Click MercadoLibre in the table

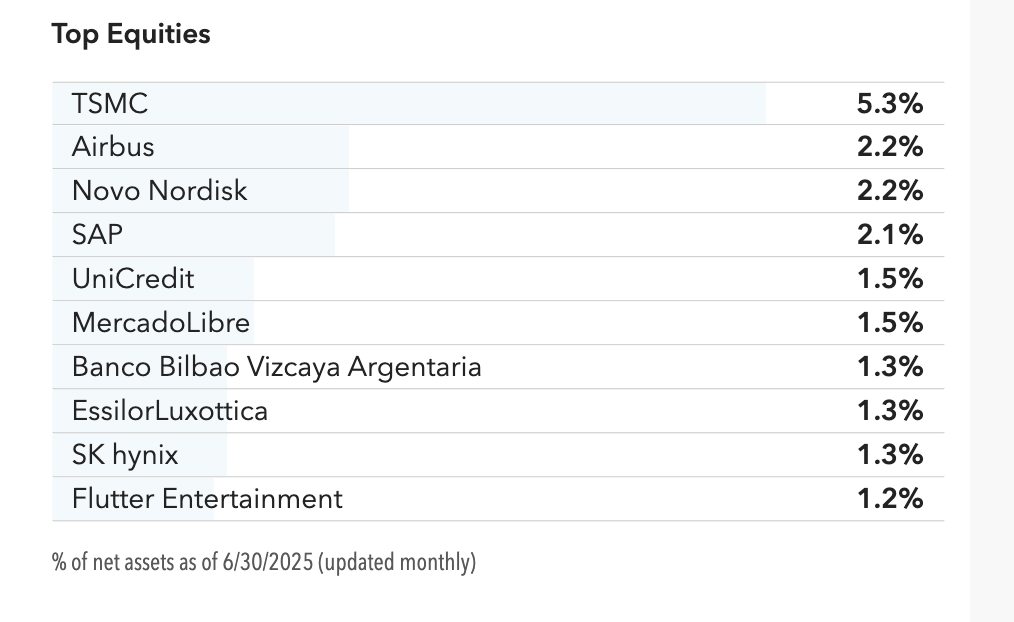point(161,323)
